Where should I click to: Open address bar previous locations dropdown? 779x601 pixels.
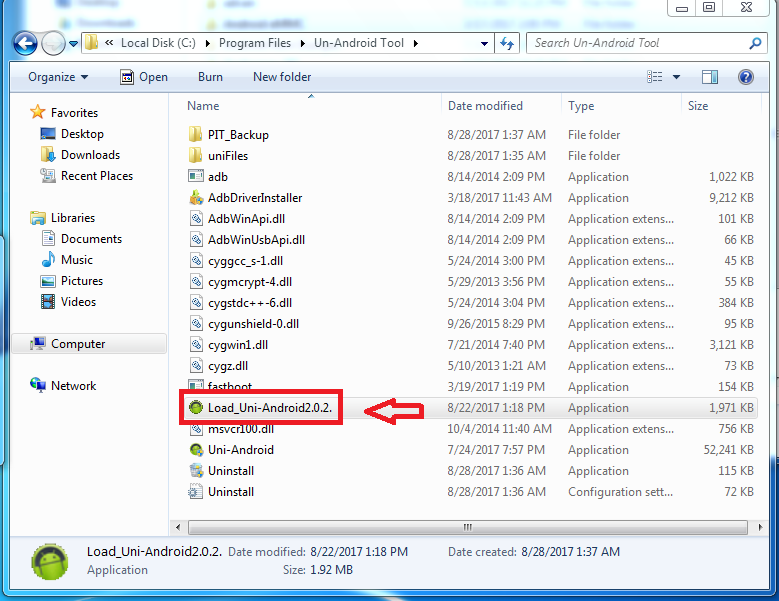pos(484,44)
